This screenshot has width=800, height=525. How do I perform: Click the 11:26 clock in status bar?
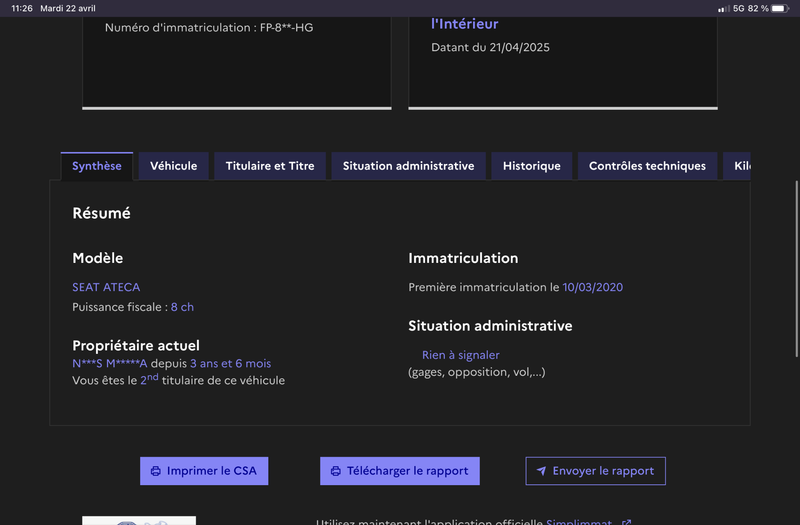[x=22, y=8]
